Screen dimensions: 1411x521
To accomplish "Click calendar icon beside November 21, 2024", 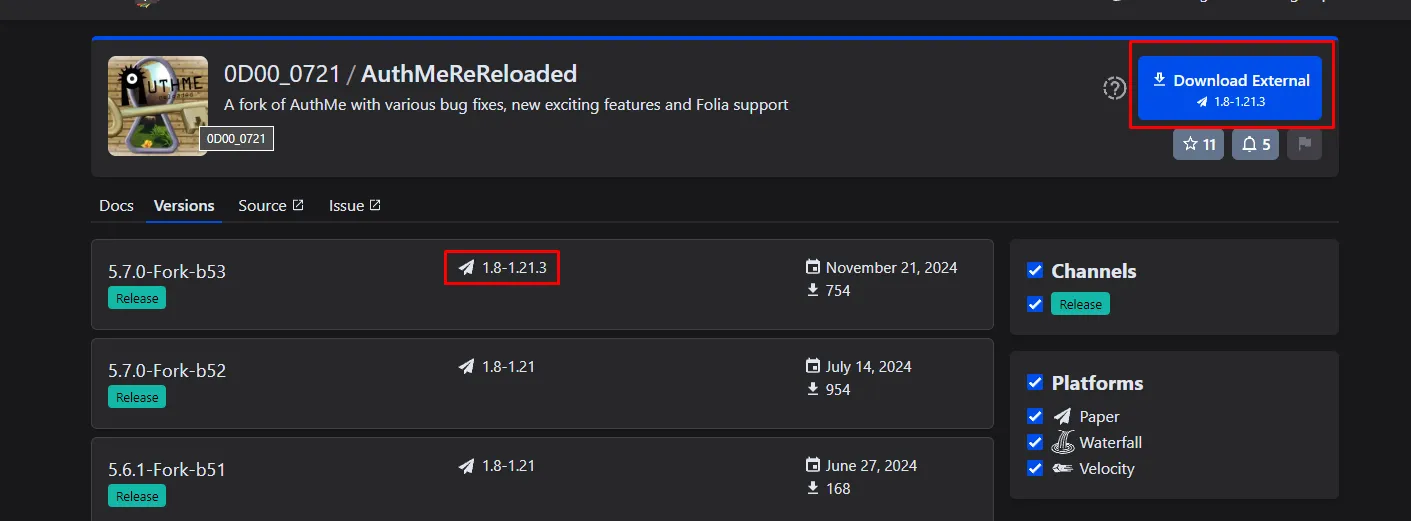I will point(813,267).
